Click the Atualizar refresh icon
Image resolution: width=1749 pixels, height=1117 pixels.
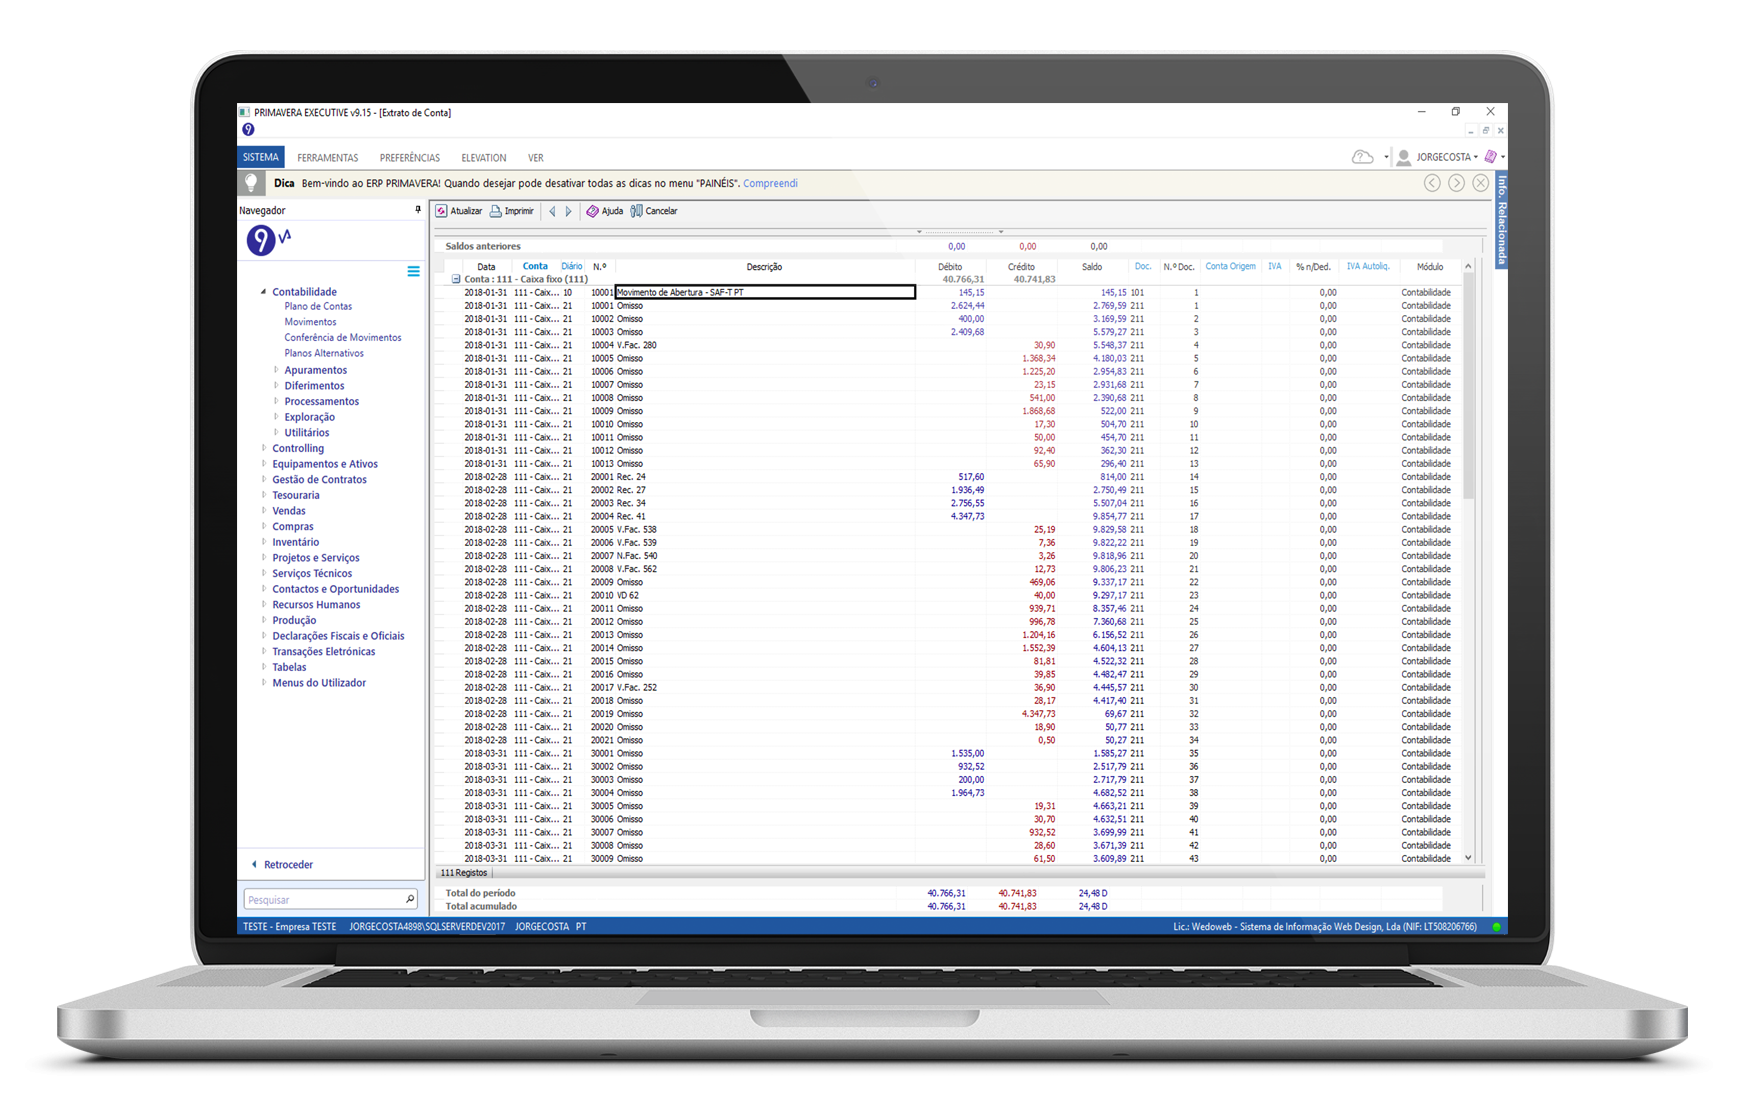[441, 211]
